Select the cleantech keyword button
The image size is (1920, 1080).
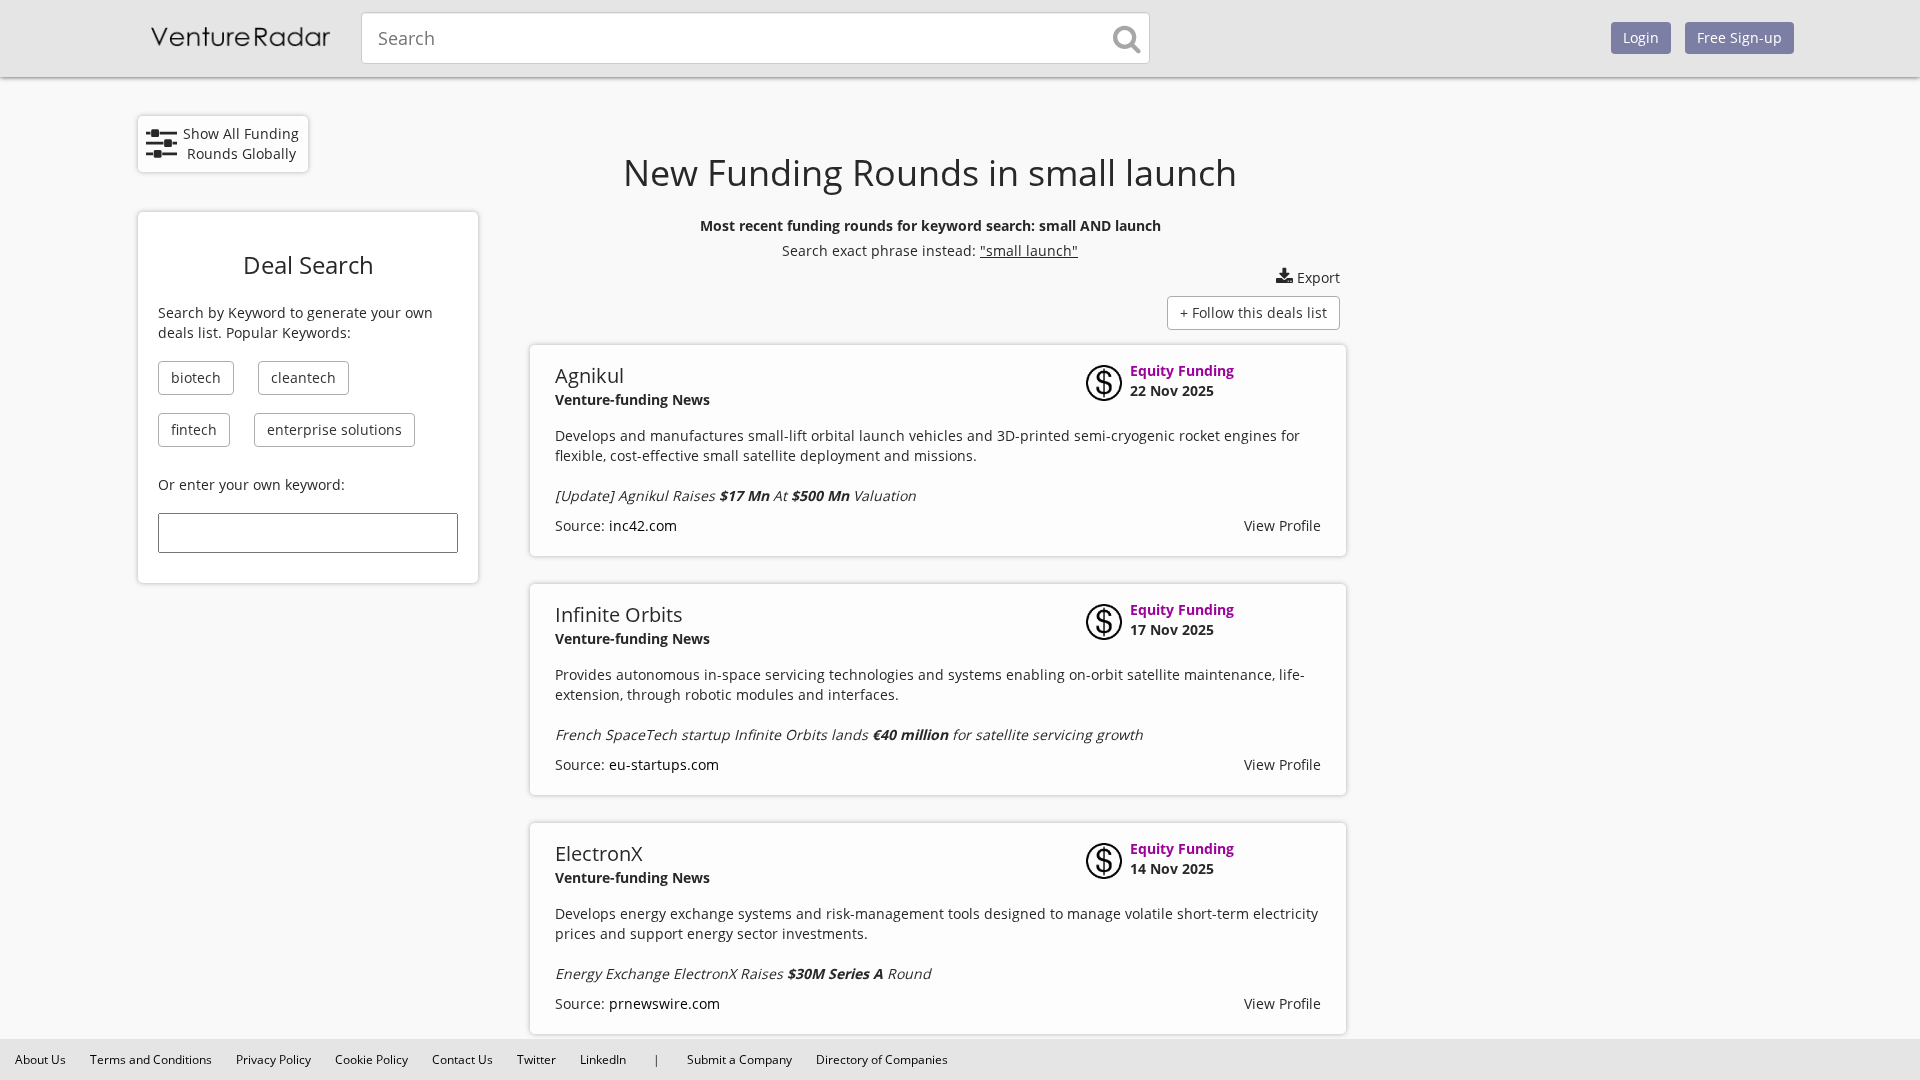click(303, 378)
